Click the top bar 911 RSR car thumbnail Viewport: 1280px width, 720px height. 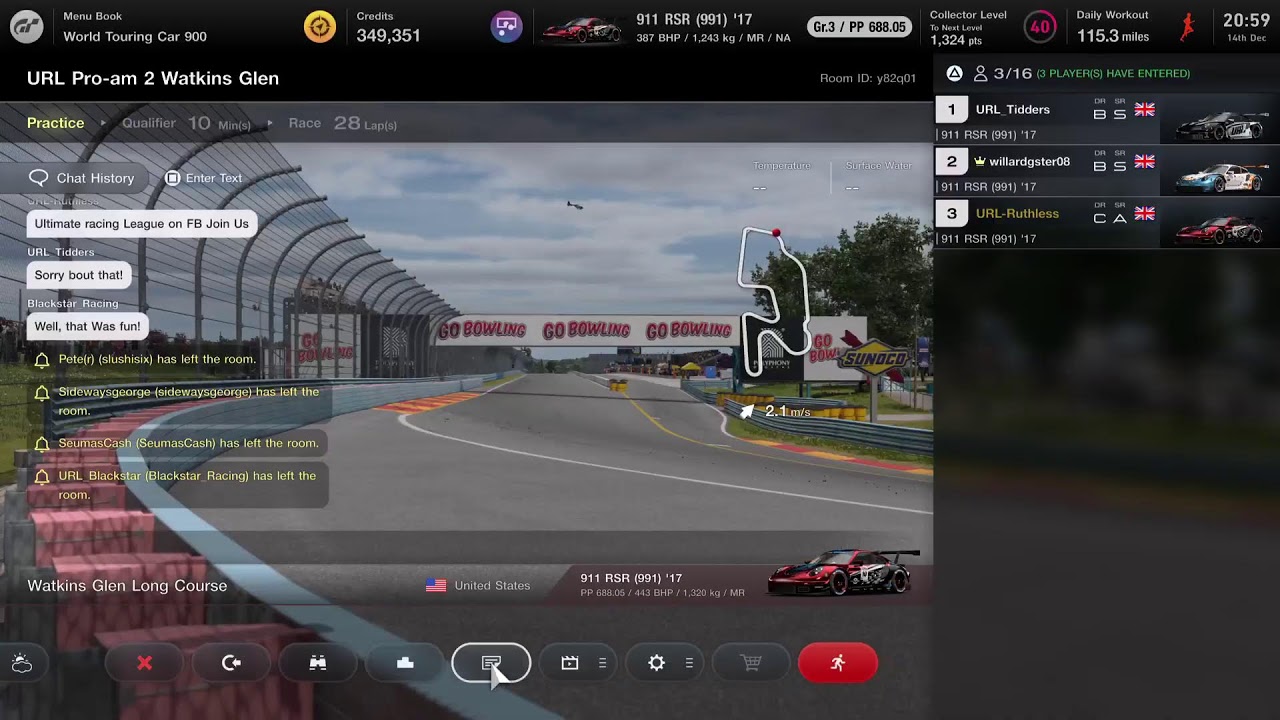(x=581, y=29)
